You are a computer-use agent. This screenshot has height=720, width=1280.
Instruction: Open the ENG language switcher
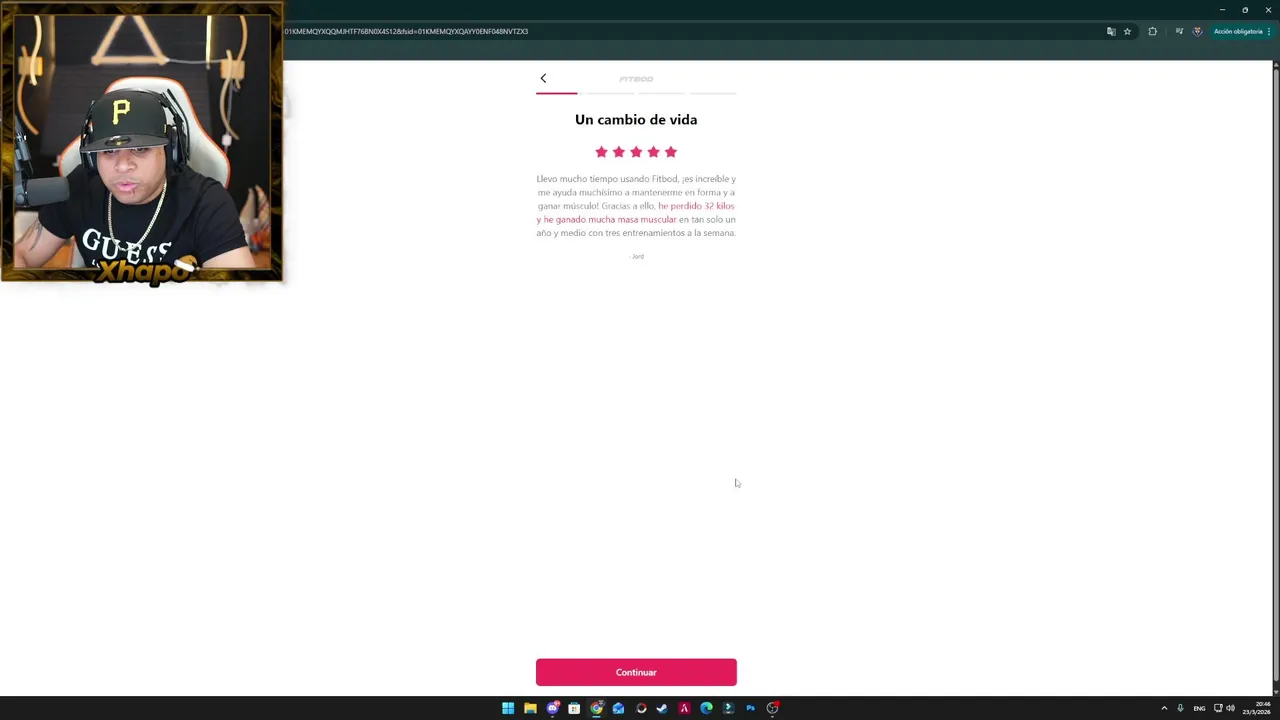[x=1199, y=708]
